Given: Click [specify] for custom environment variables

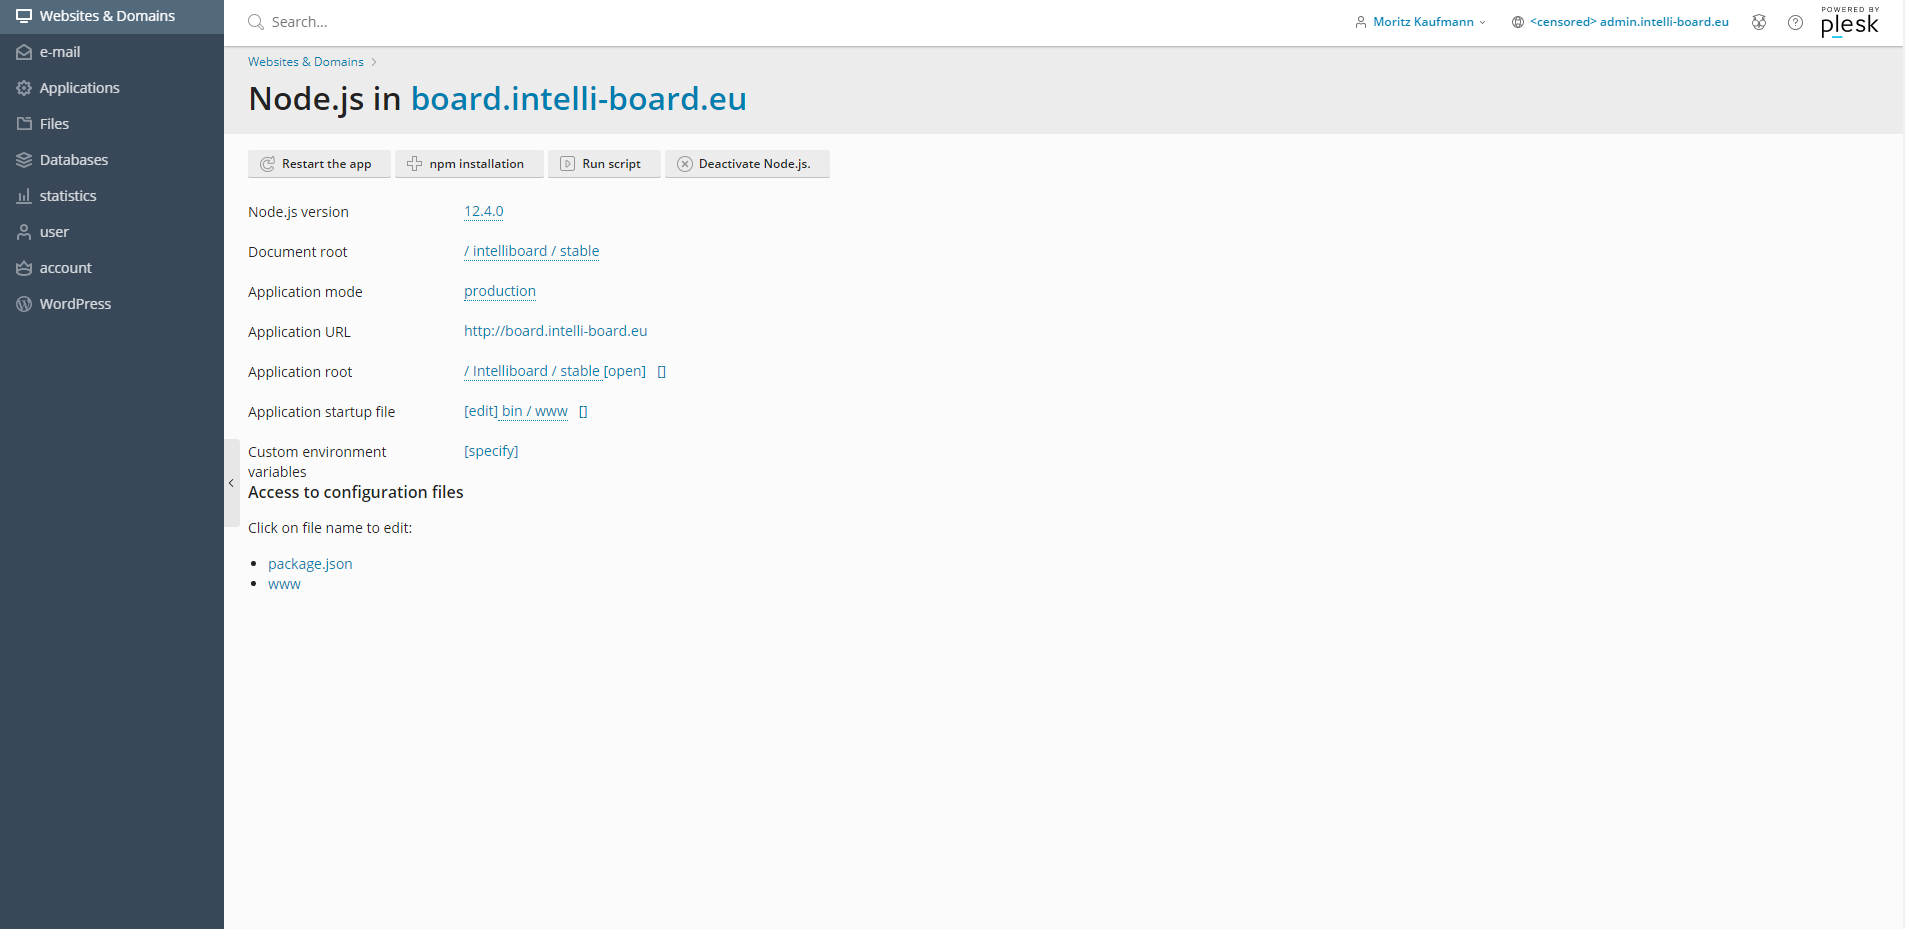Looking at the screenshot, I should pyautogui.click(x=491, y=451).
